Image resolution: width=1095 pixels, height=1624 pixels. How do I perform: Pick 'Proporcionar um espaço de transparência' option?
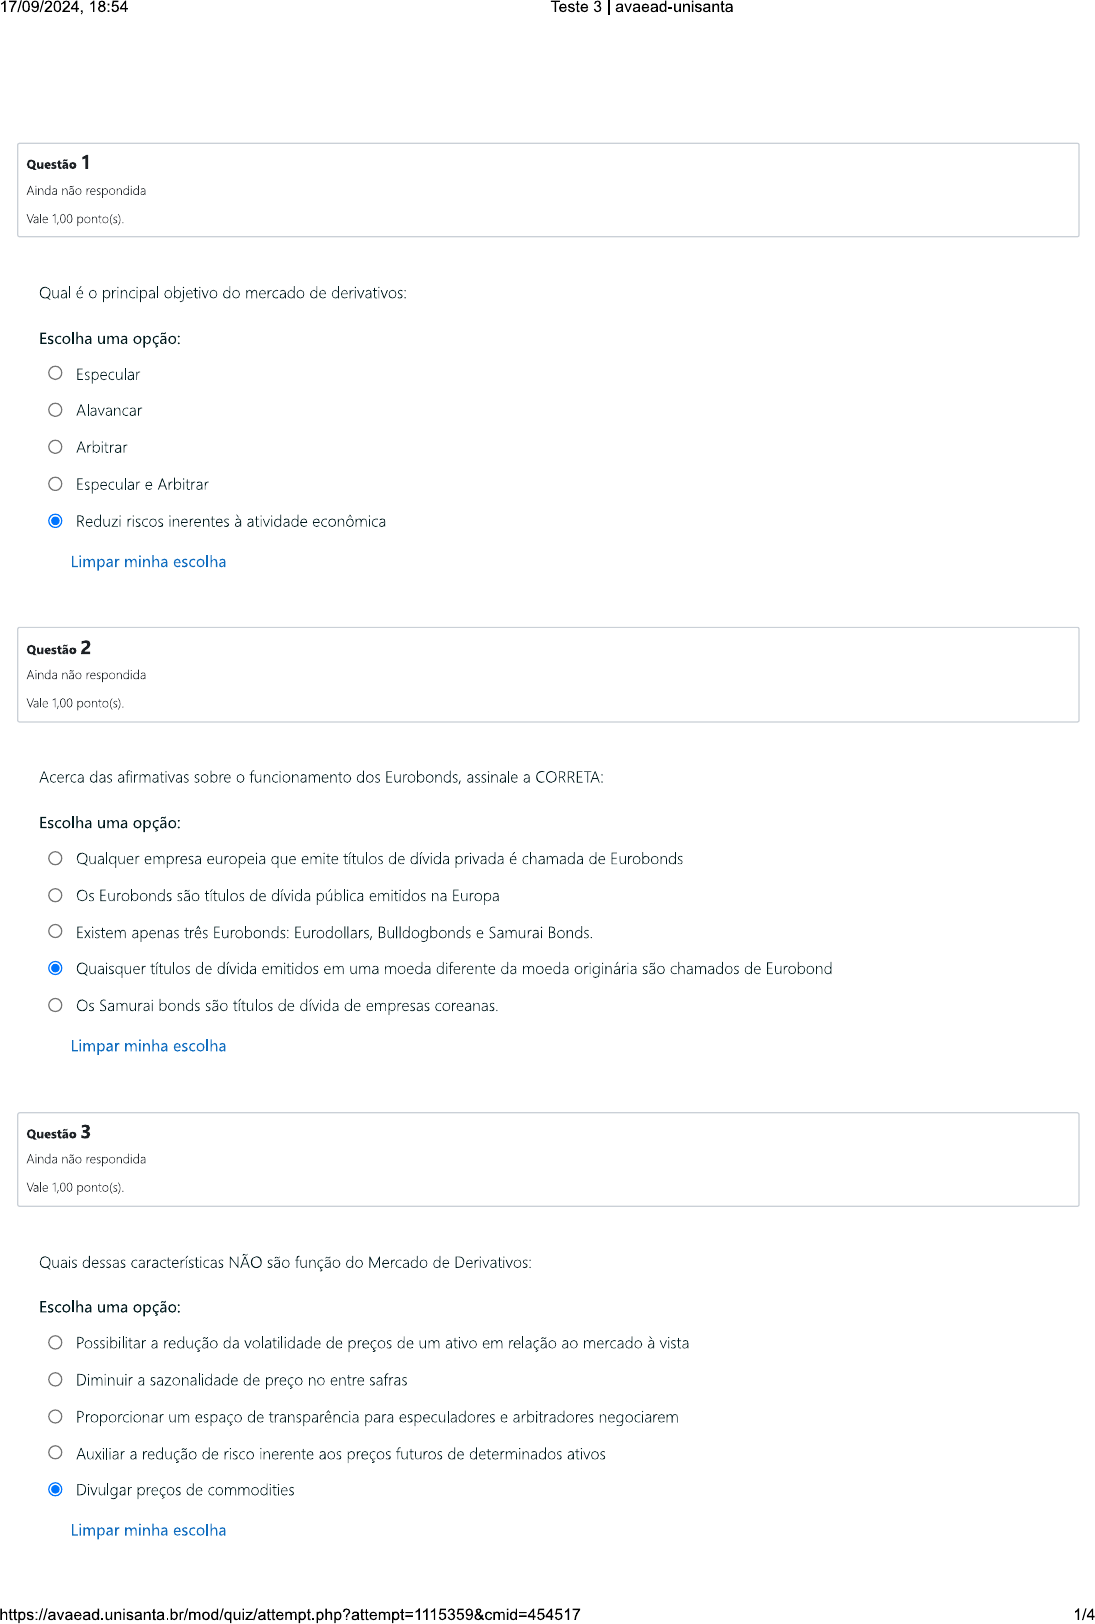pos(56,1417)
